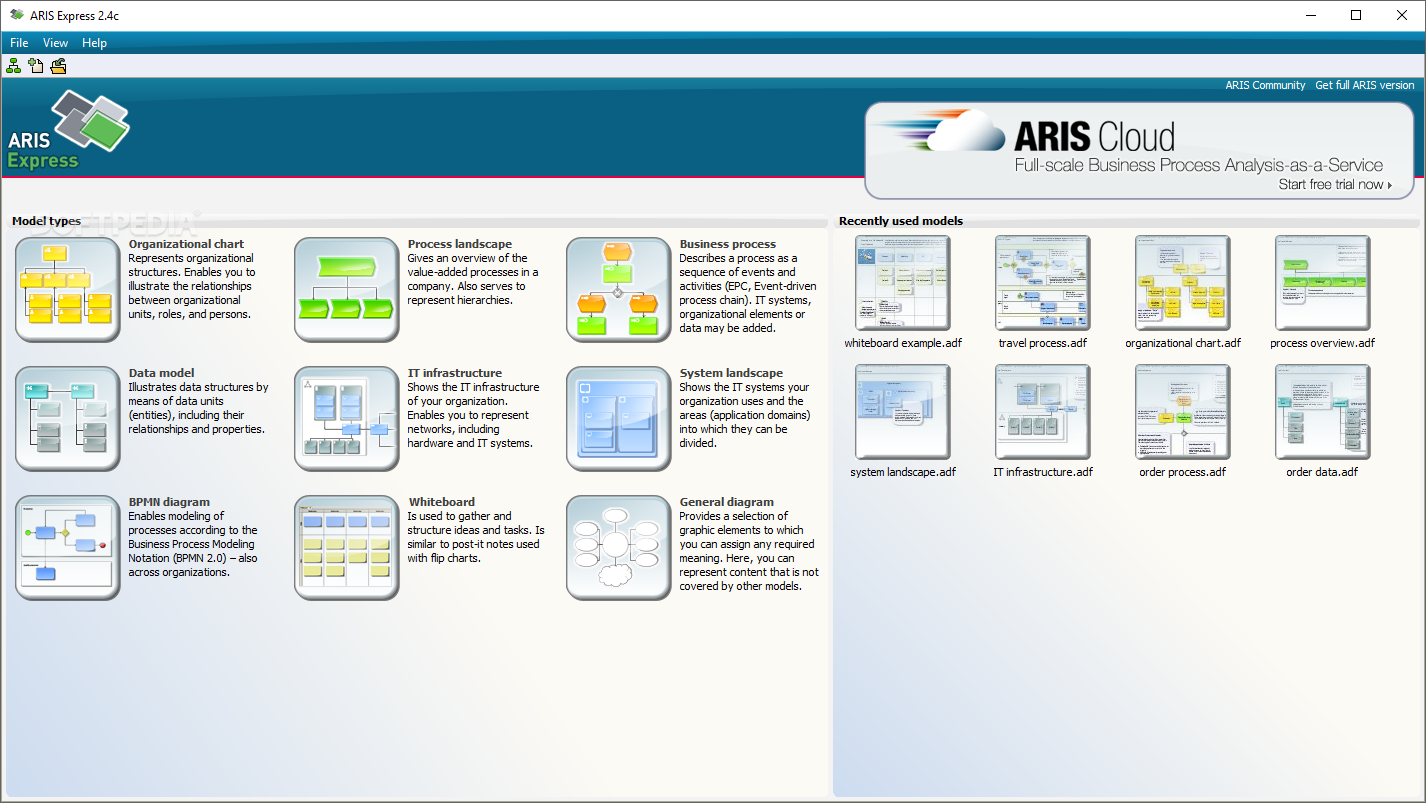Click the 'whiteboard example.adf' file name
The image size is (1426, 803).
[903, 343]
